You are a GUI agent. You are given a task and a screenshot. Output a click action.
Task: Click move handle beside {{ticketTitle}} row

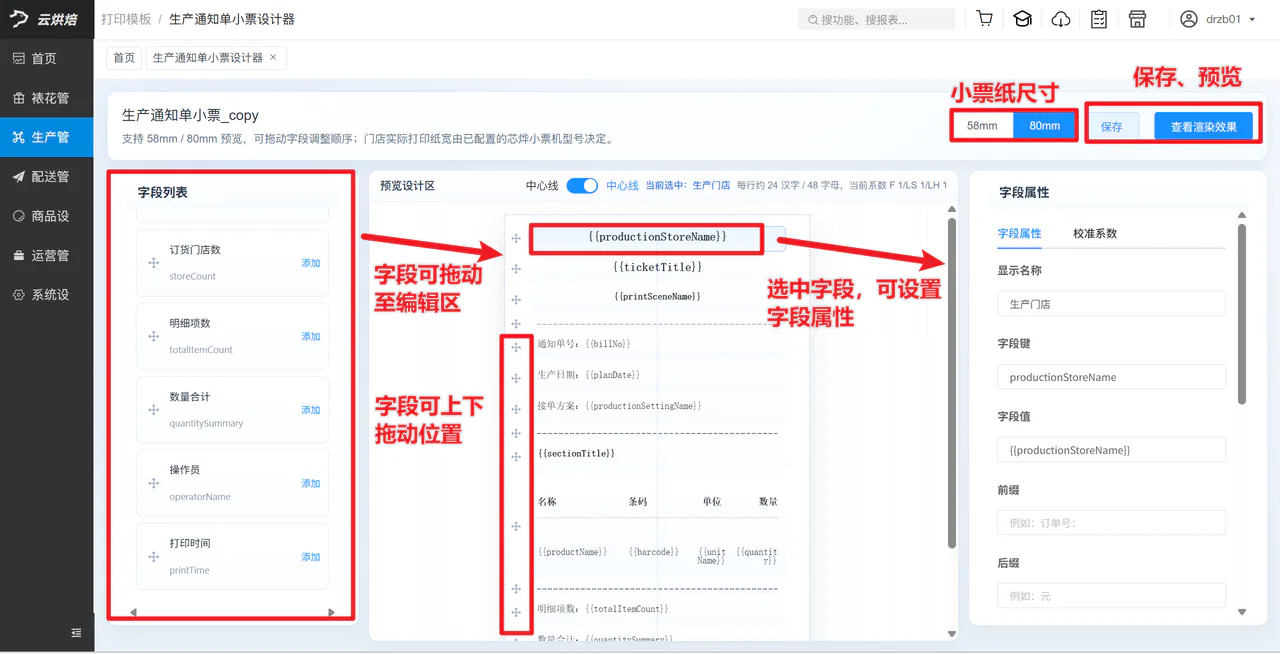pyautogui.click(x=516, y=269)
